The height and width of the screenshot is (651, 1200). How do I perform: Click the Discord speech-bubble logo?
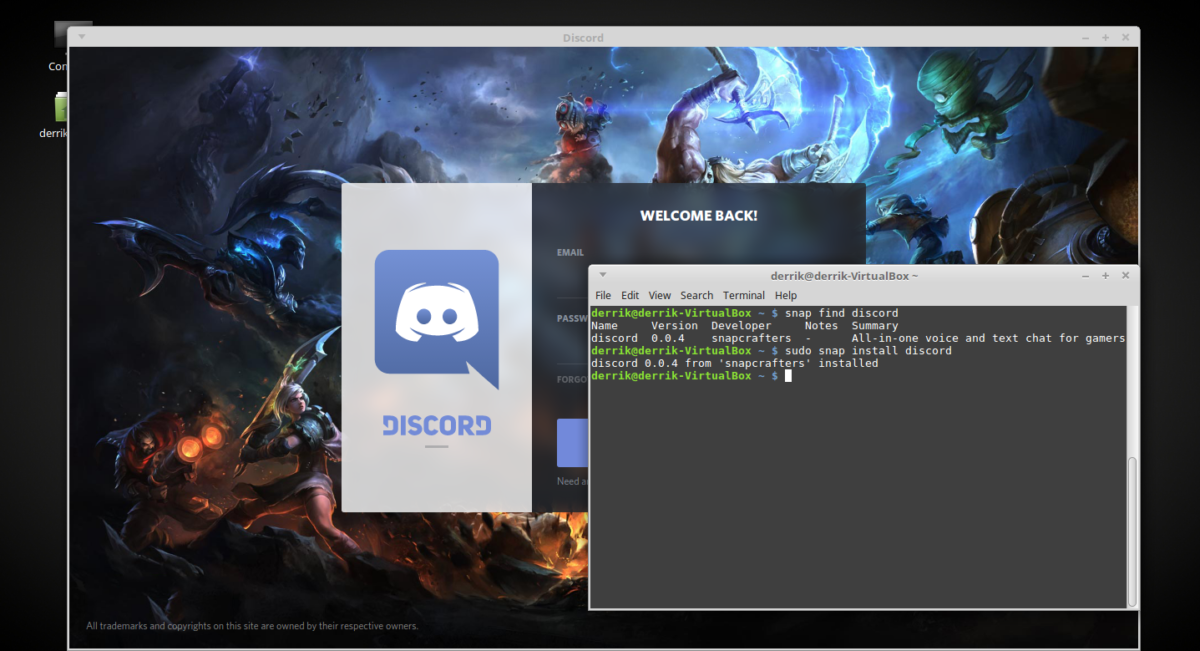pyautogui.click(x=435, y=312)
